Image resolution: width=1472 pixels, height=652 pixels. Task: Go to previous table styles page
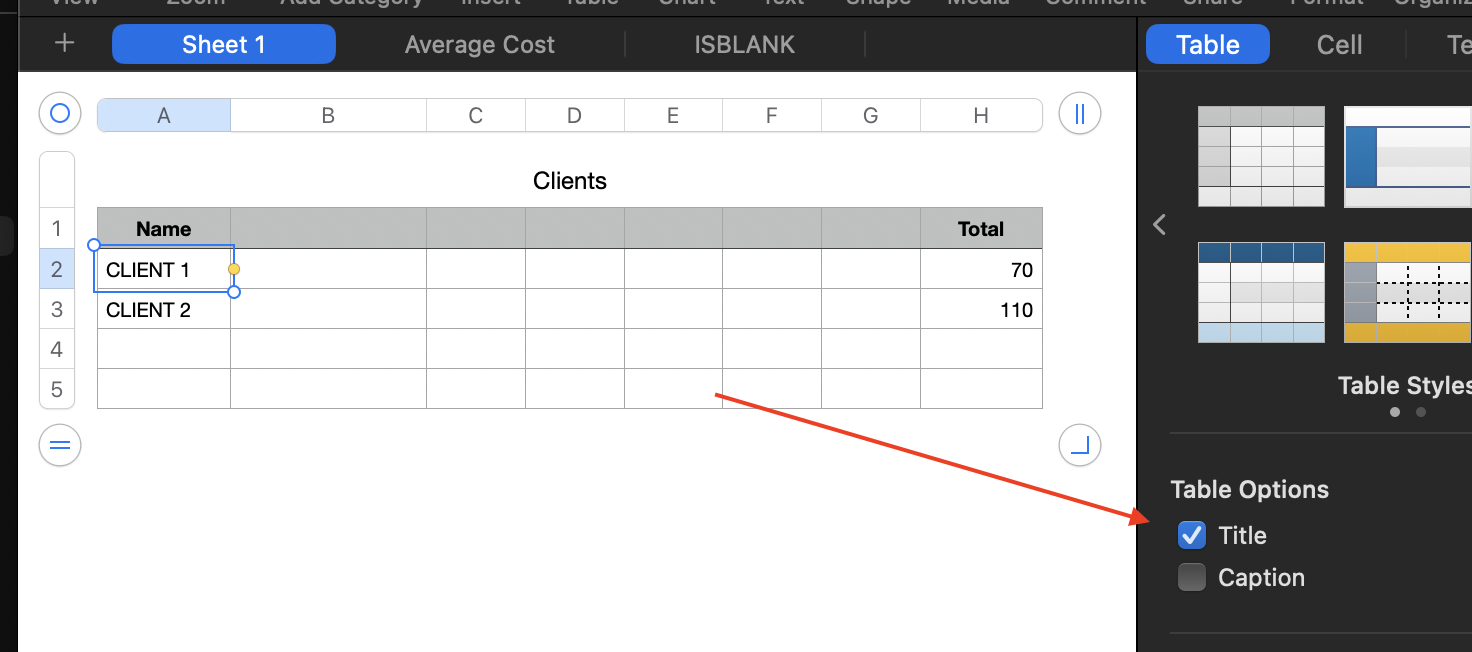coord(1159,225)
